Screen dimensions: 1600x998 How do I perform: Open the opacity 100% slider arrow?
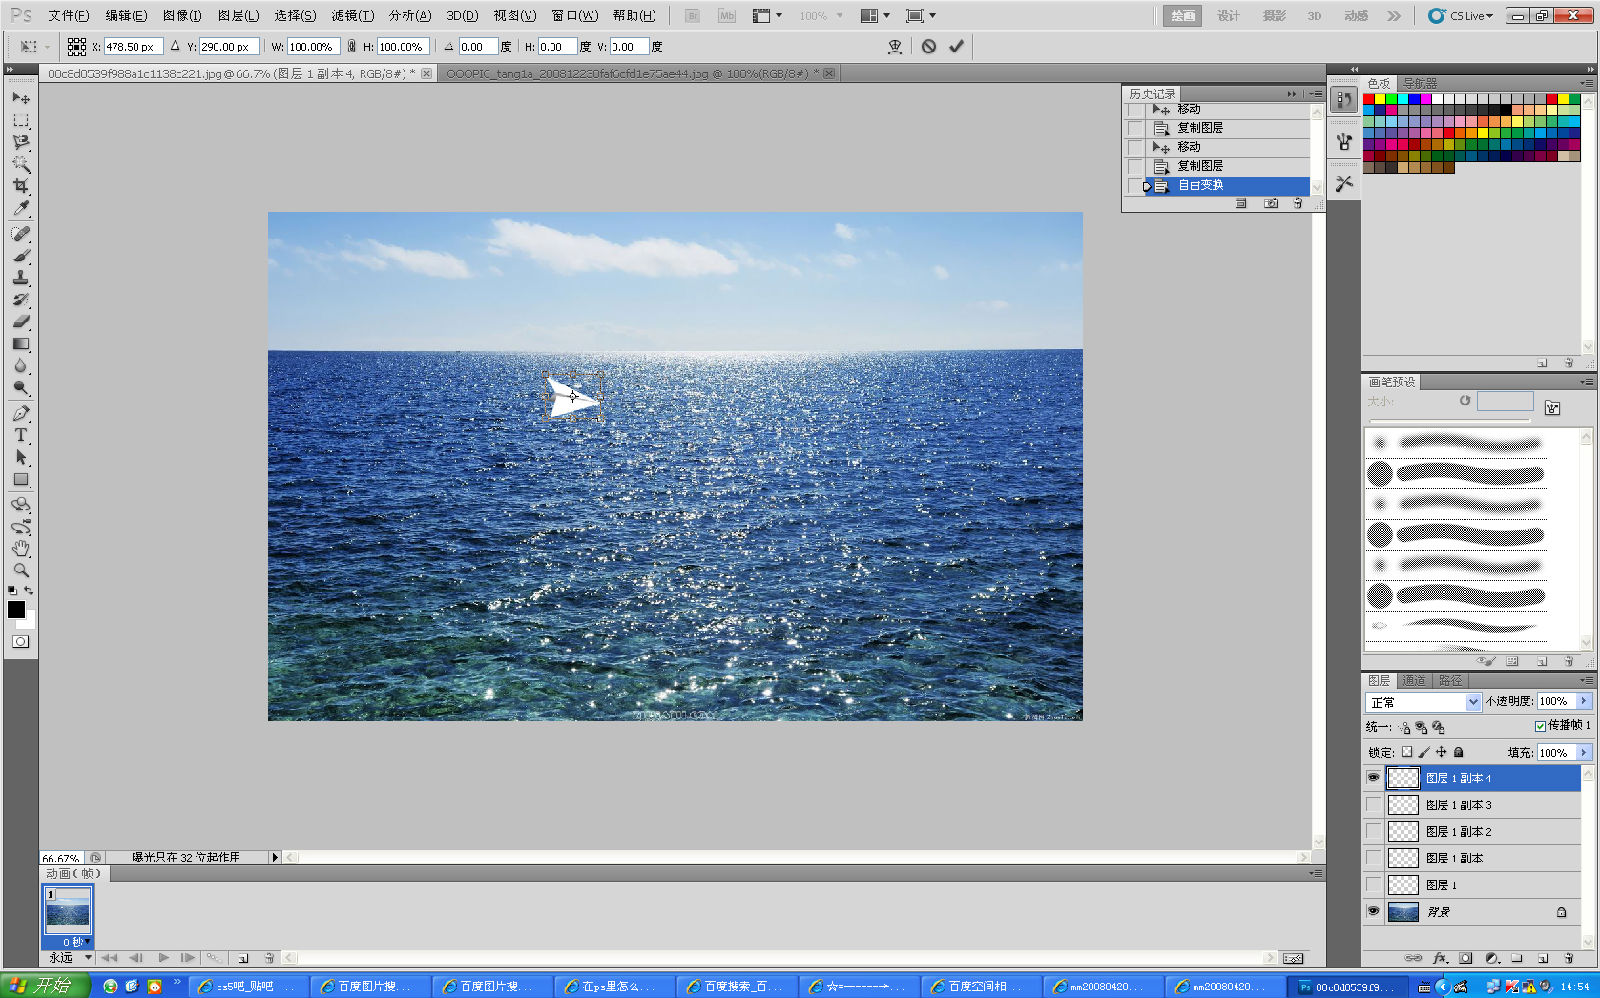[x=1584, y=701]
